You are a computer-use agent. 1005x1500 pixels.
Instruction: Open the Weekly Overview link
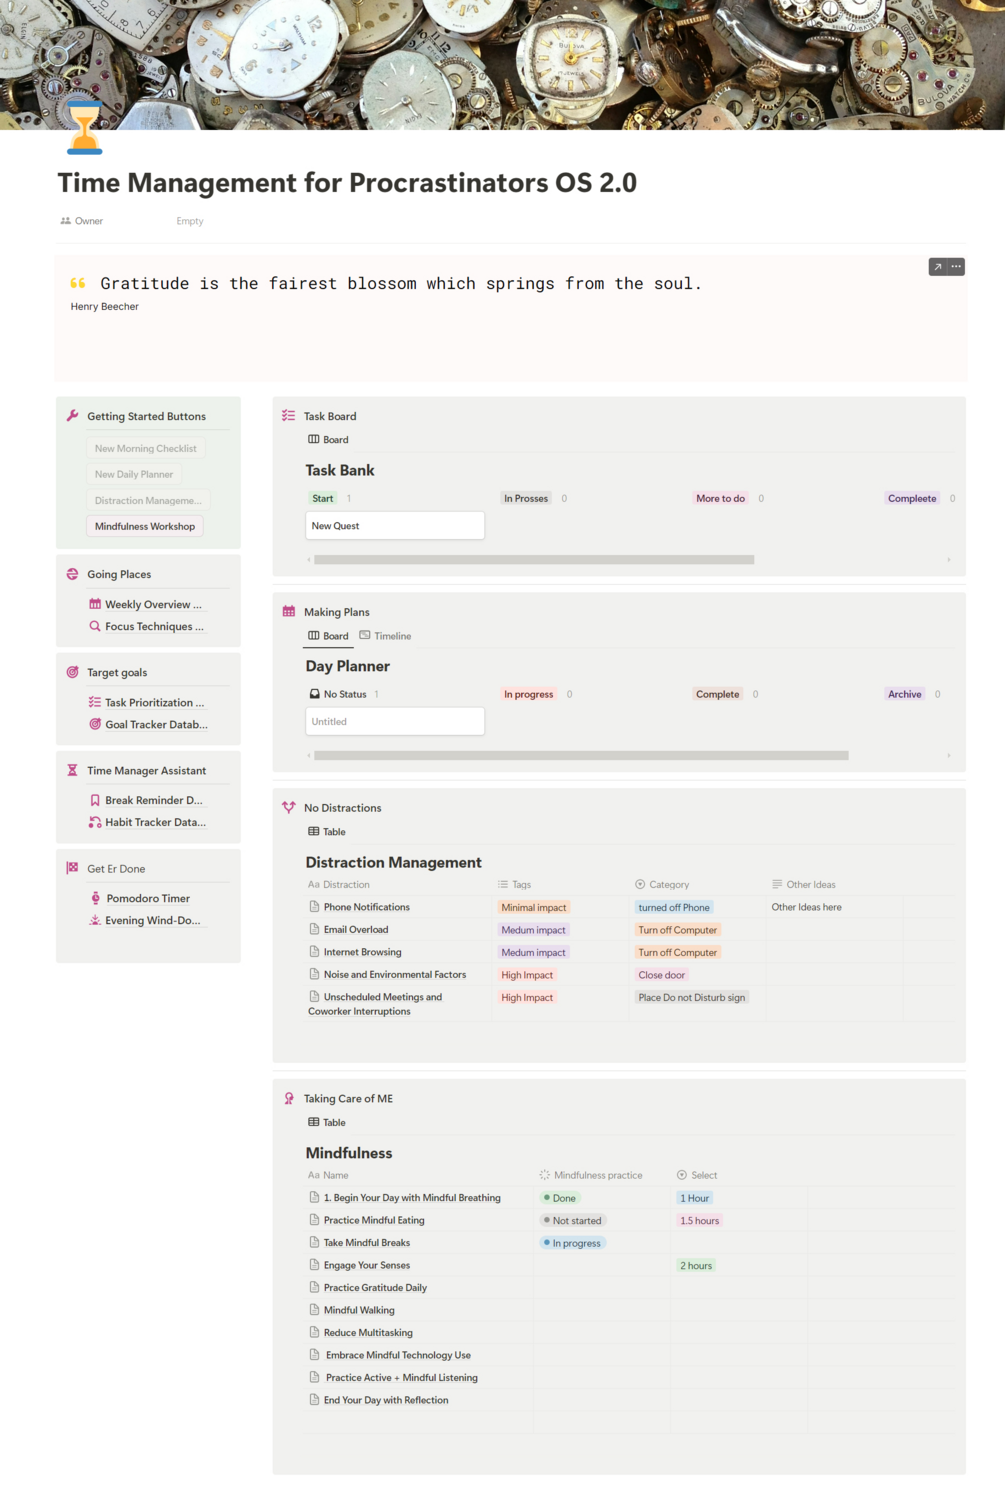(x=145, y=604)
